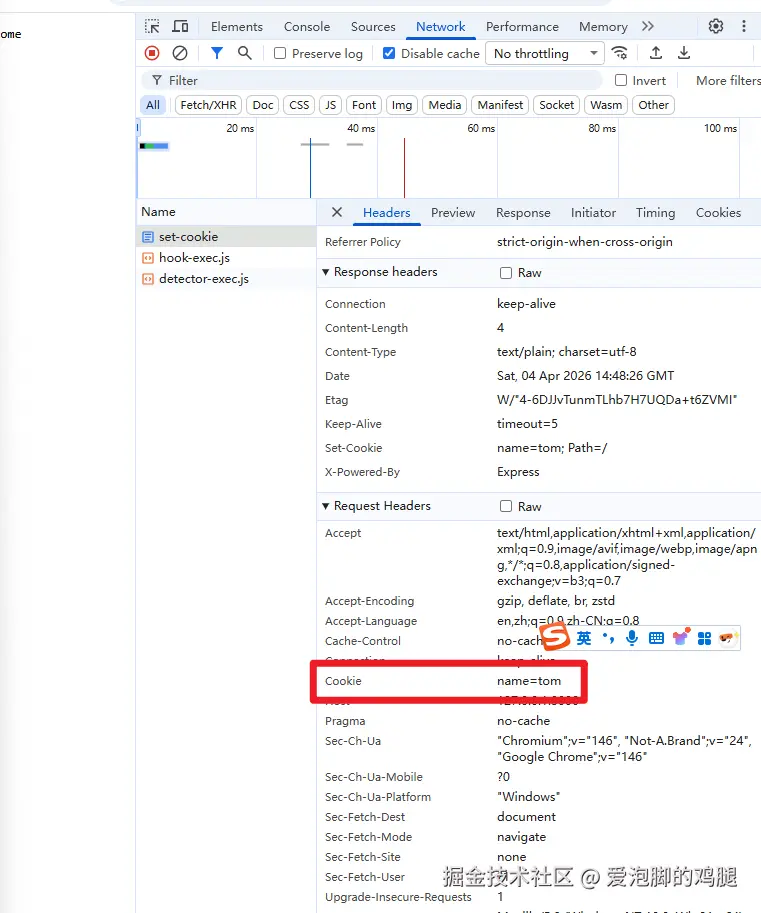Image resolution: width=761 pixels, height=913 pixels.
Task: Switch Sogou input language mode
Action: [x=583, y=639]
